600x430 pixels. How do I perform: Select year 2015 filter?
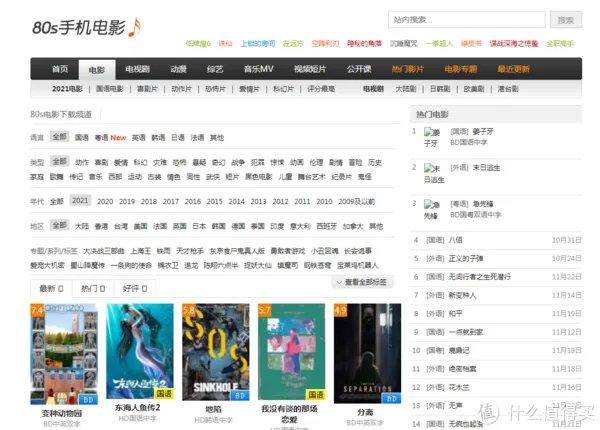[x=215, y=201]
